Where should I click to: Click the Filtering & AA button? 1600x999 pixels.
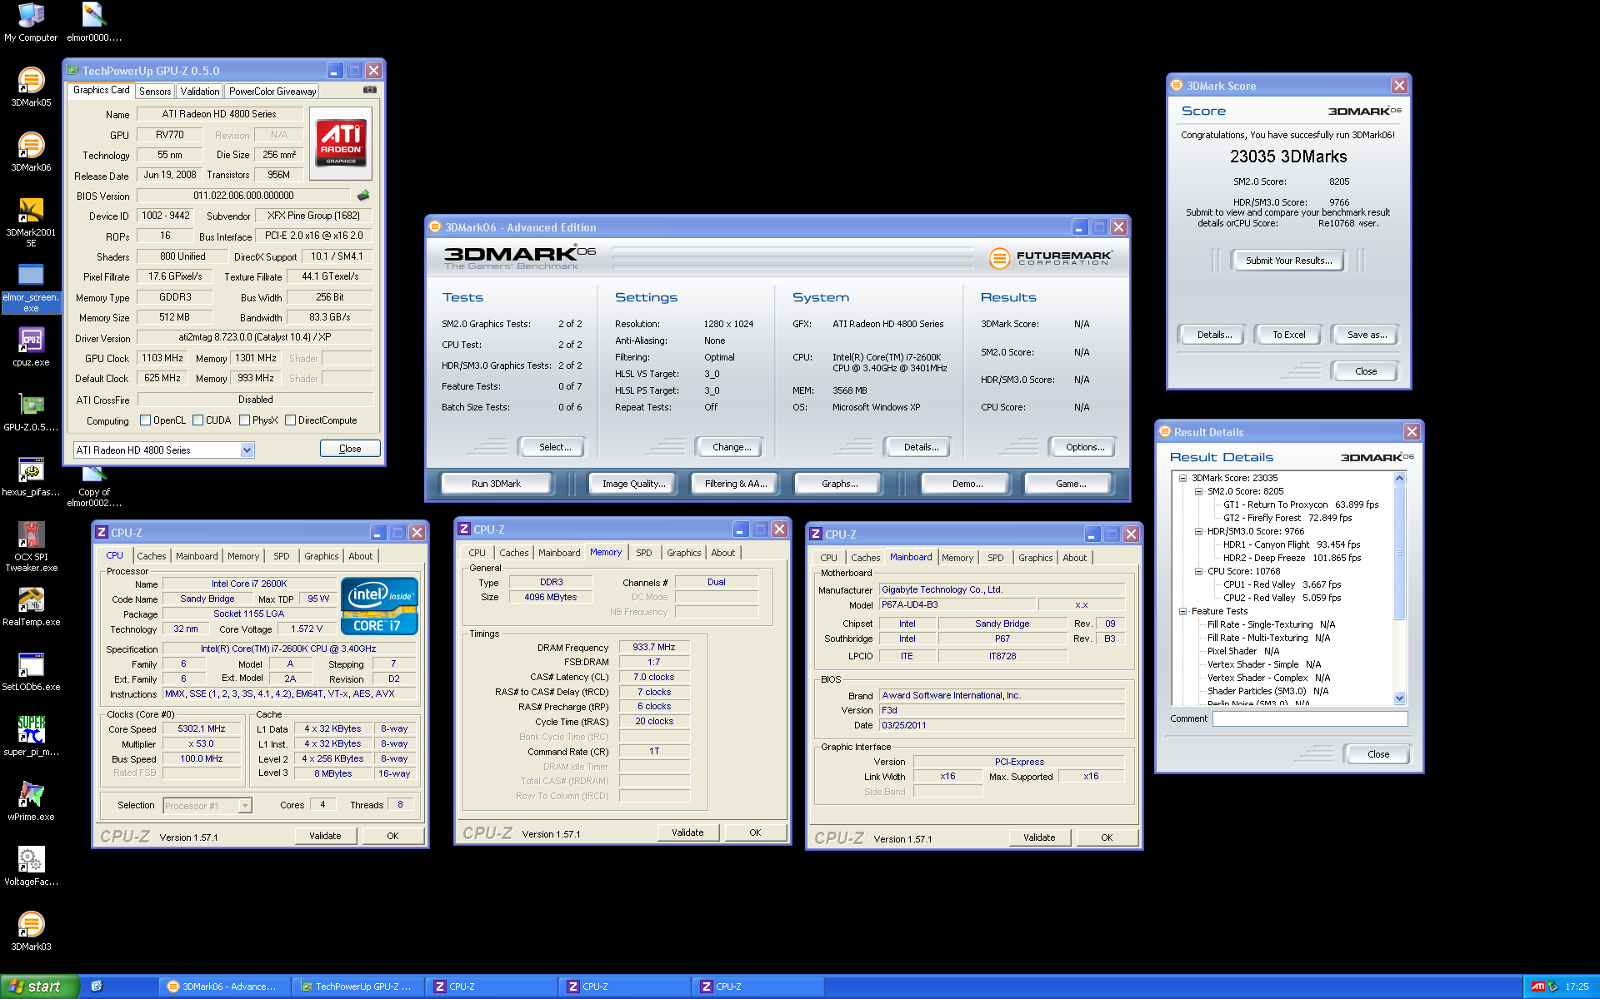click(736, 484)
